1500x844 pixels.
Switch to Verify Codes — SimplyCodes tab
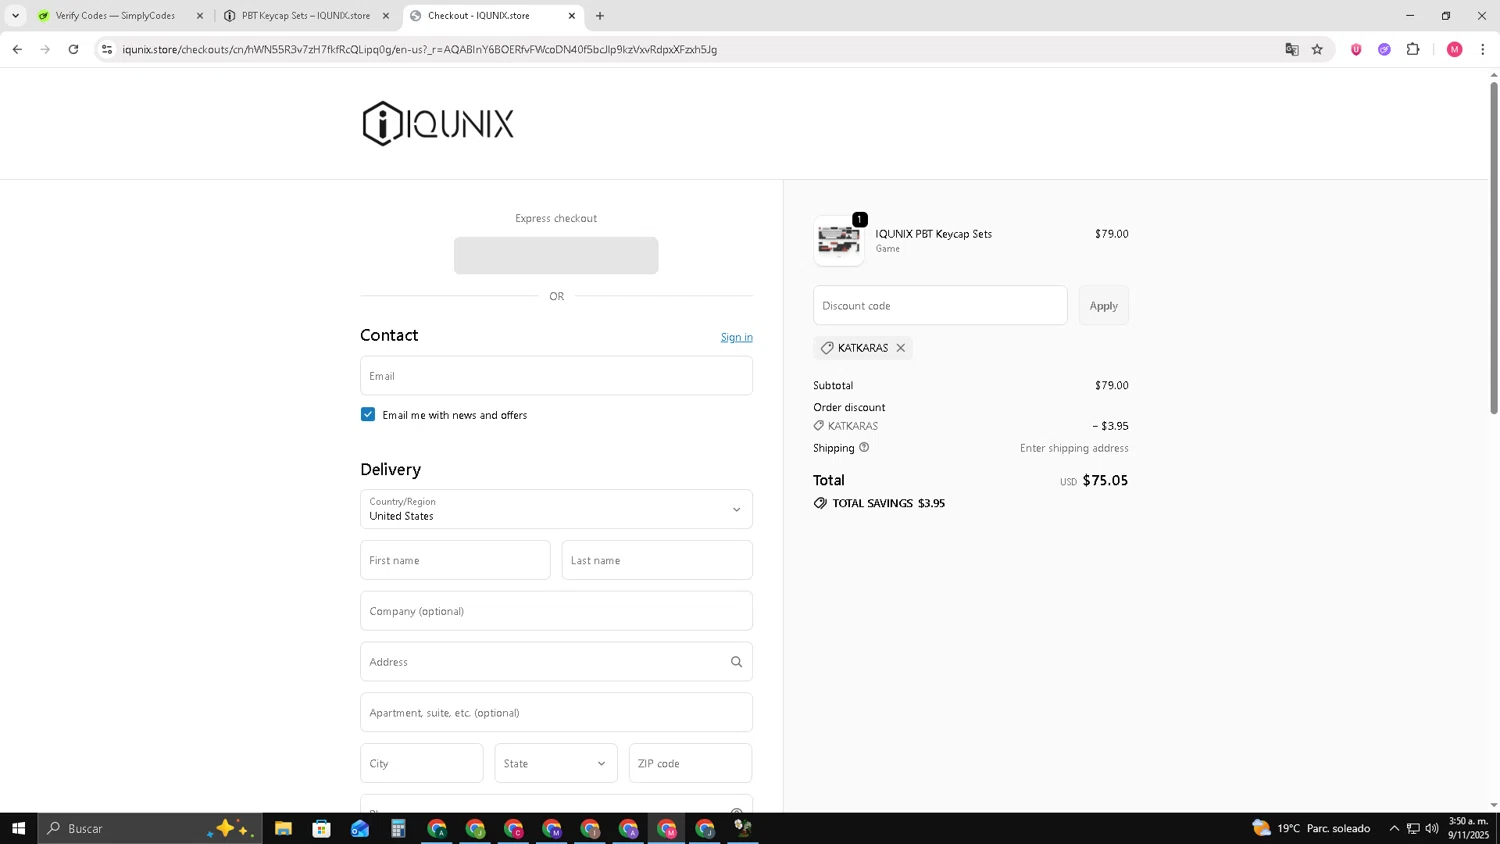point(115,16)
